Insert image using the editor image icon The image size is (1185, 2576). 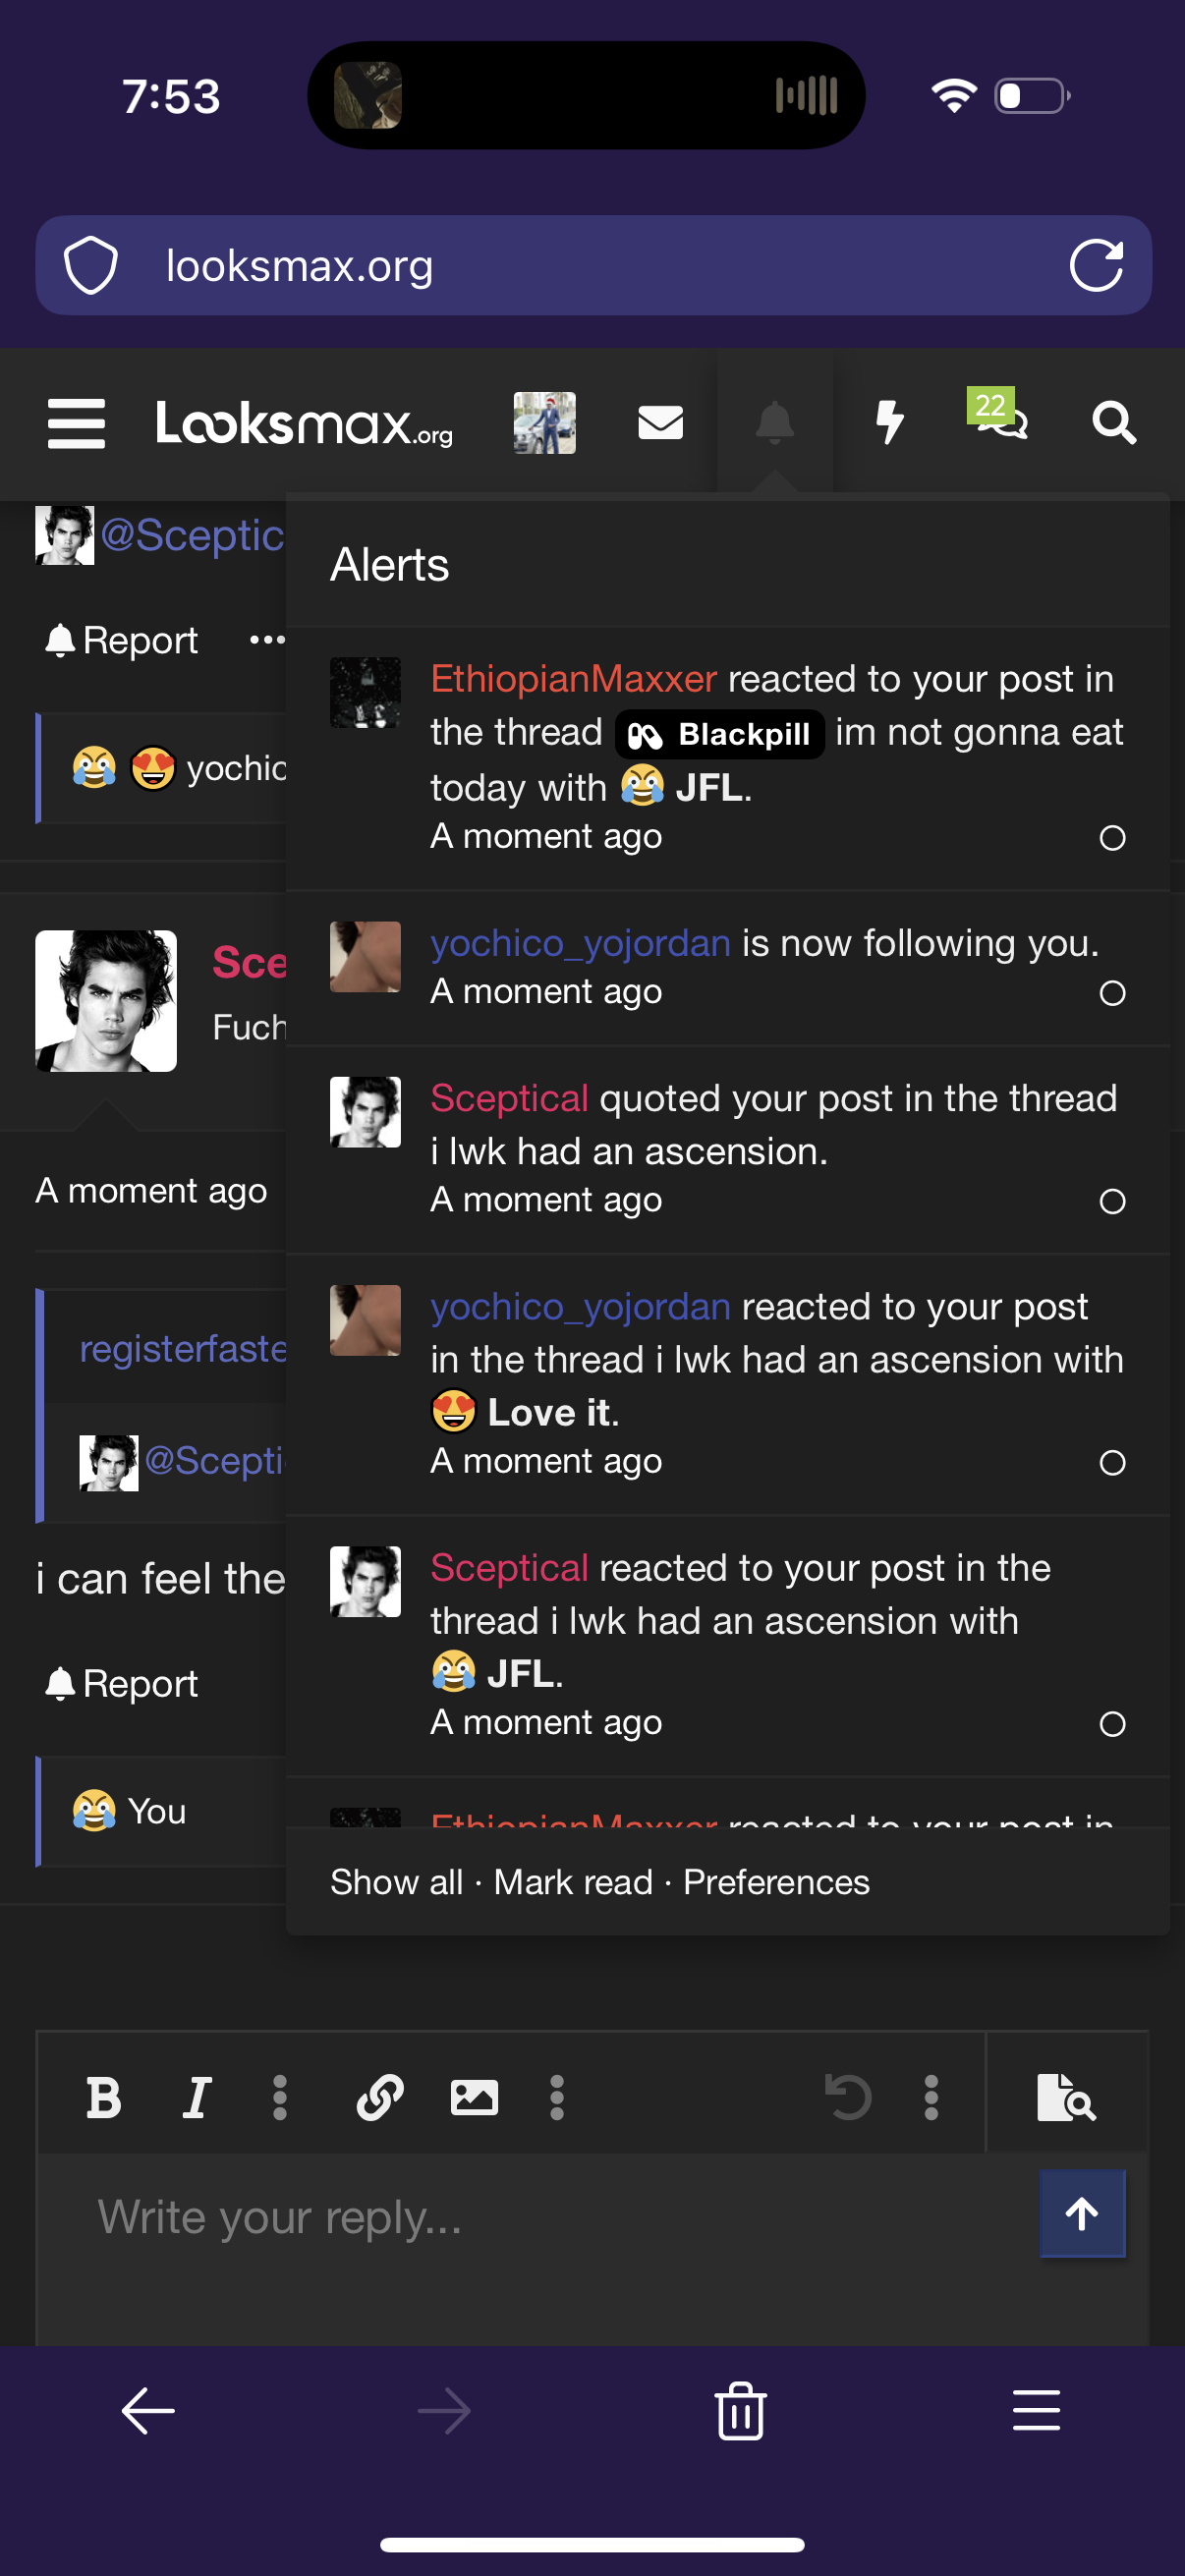[474, 2097]
